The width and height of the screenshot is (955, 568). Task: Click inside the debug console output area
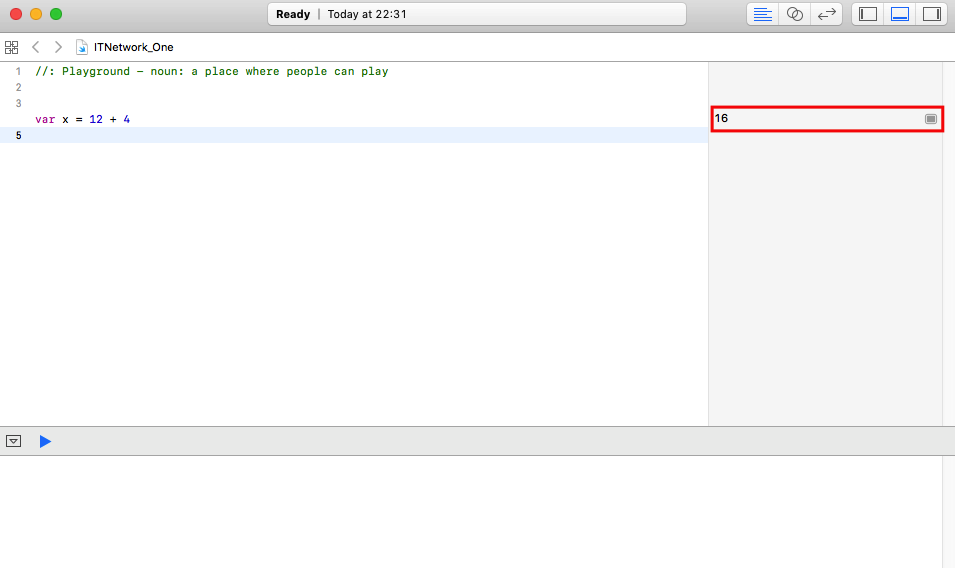pyautogui.click(x=471, y=511)
